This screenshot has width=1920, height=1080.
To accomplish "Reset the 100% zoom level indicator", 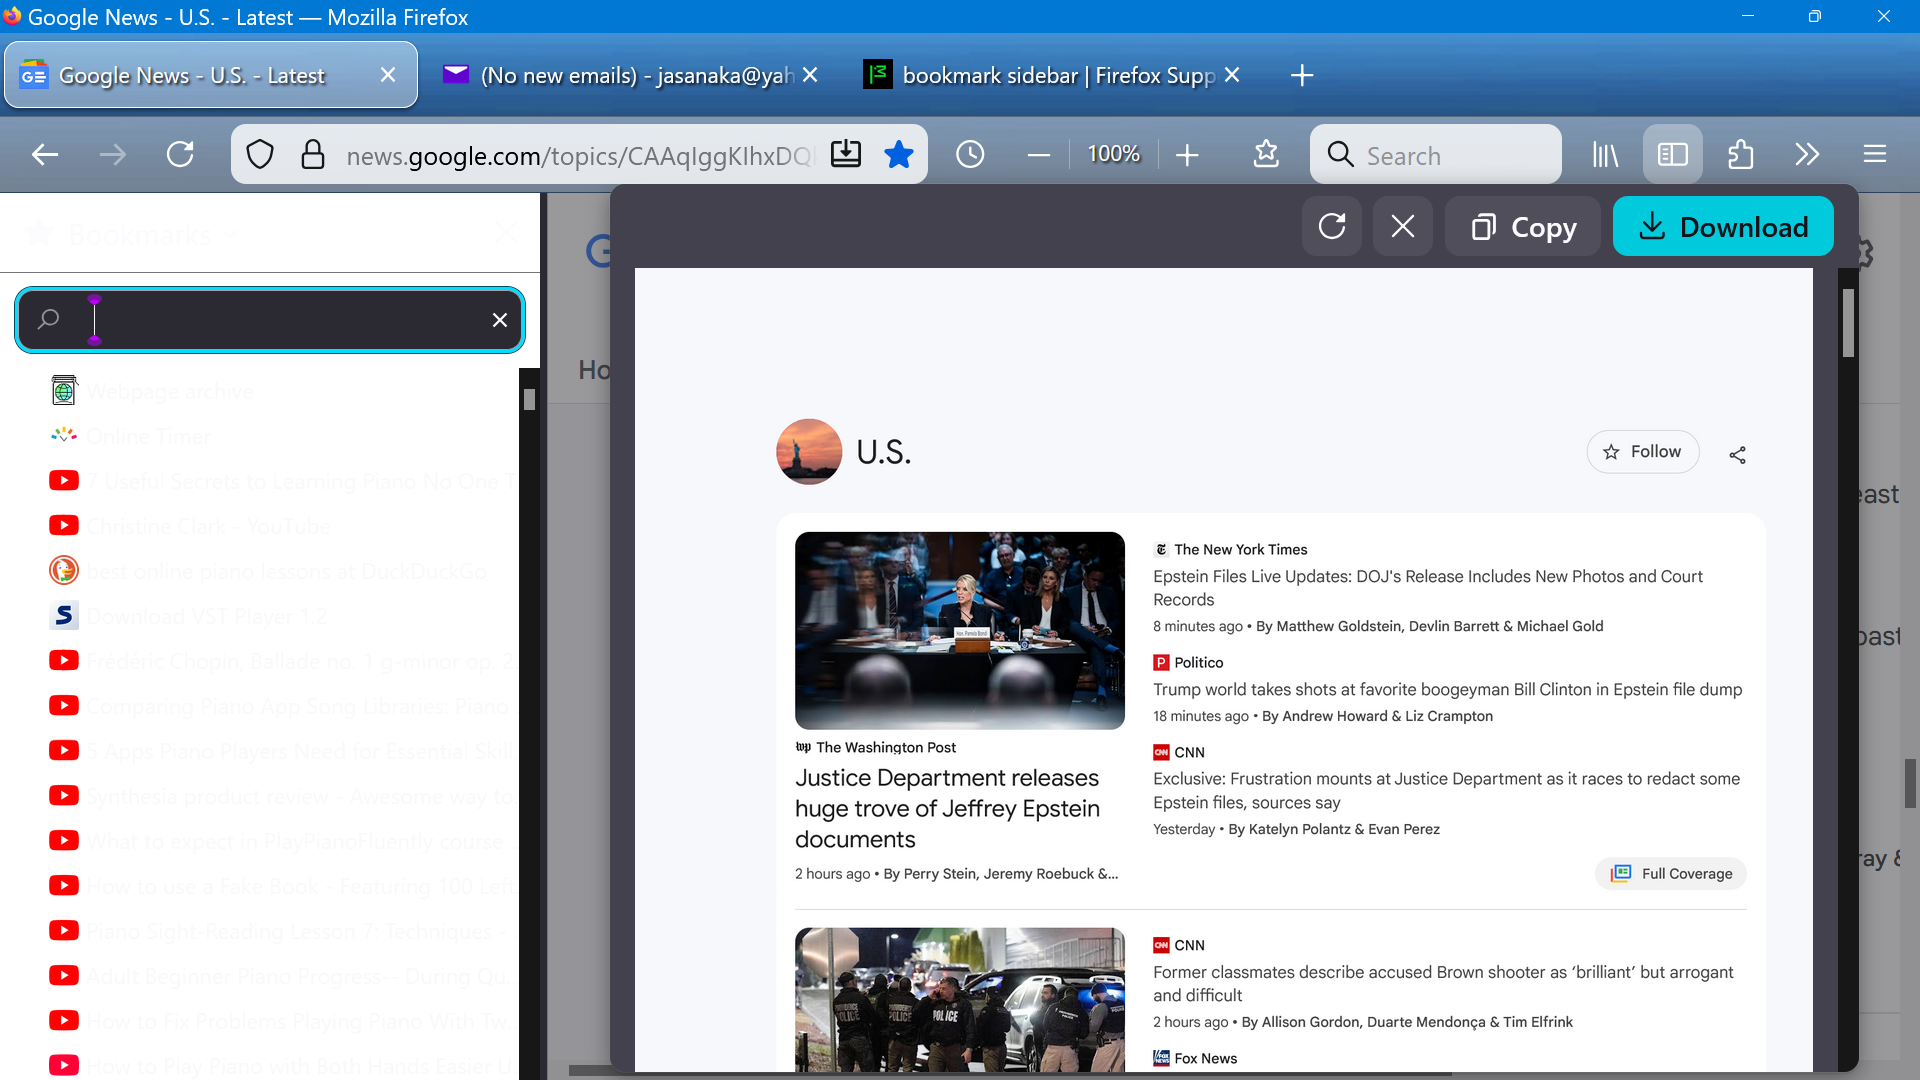I will [x=1113, y=154].
